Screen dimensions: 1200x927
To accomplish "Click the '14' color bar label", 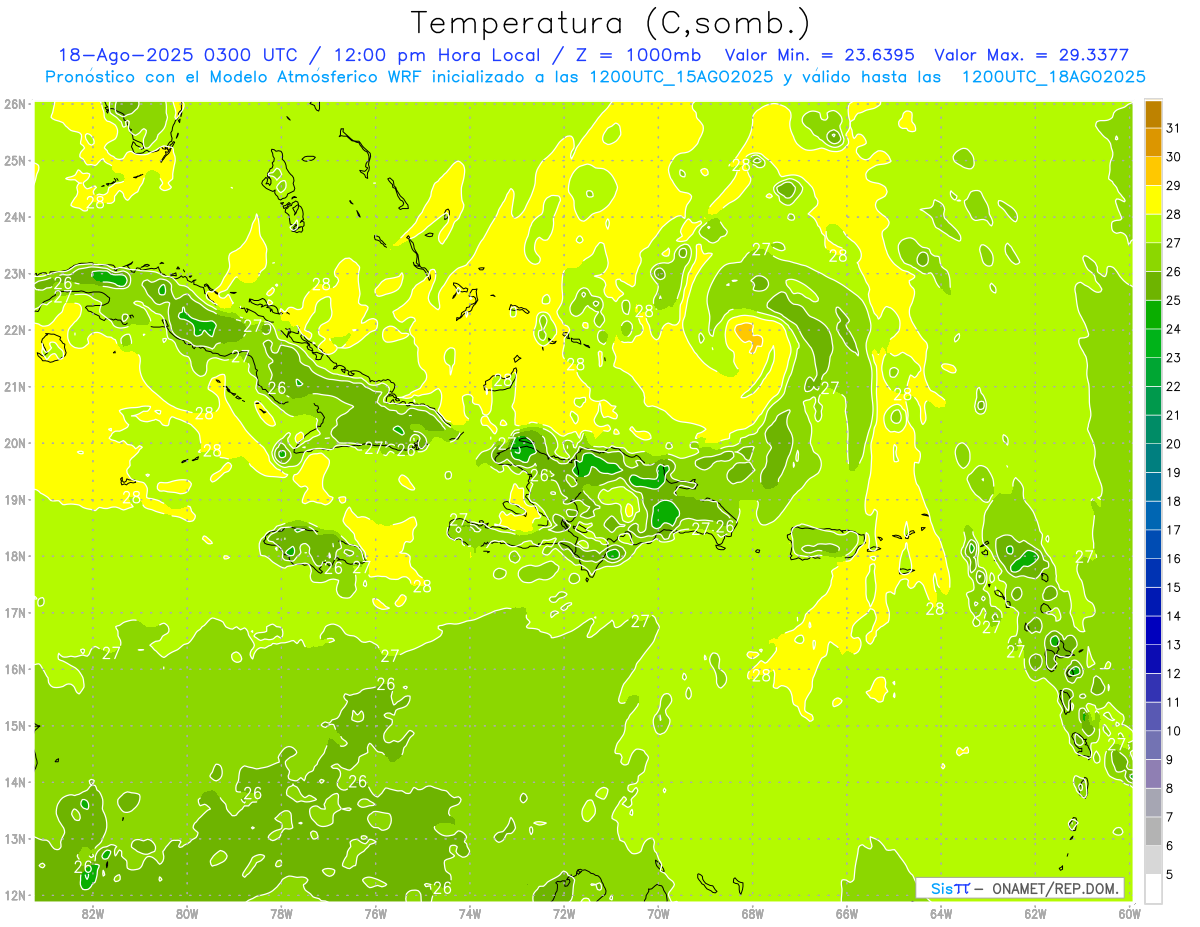I will 1174,616.
